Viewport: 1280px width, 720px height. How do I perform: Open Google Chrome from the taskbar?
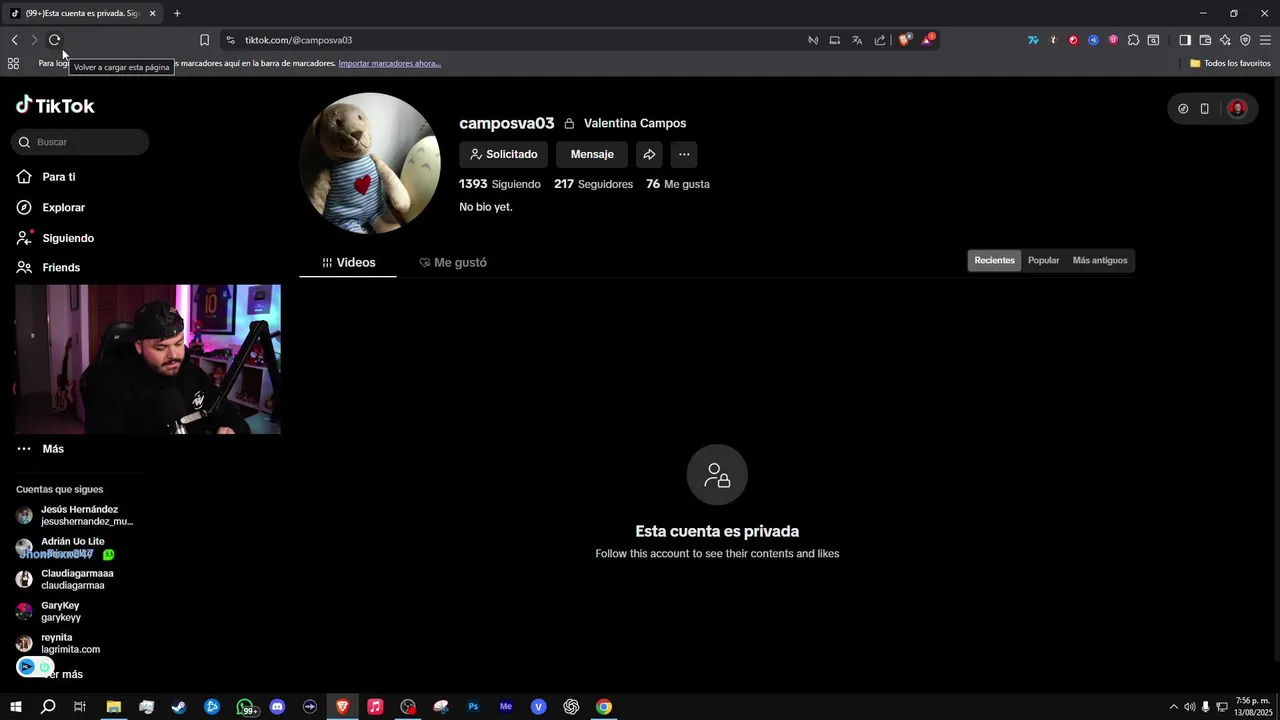tap(604, 707)
